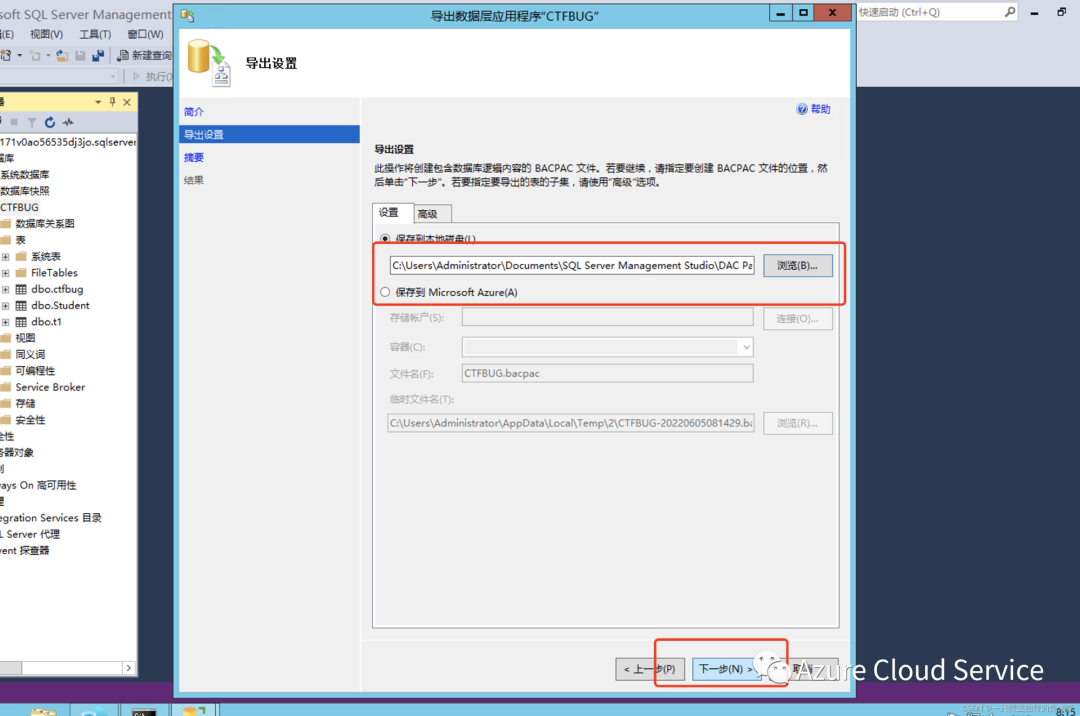Click the local disk BACPAC path field

click(x=572, y=265)
